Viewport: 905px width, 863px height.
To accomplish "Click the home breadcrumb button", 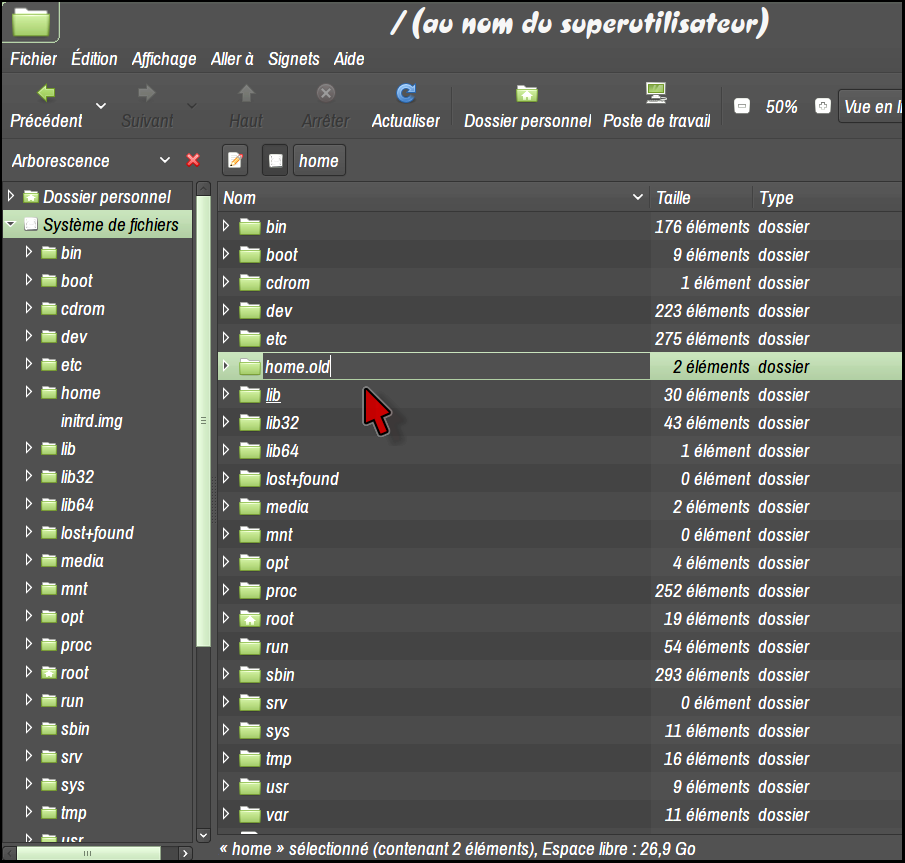I will pyautogui.click(x=318, y=160).
